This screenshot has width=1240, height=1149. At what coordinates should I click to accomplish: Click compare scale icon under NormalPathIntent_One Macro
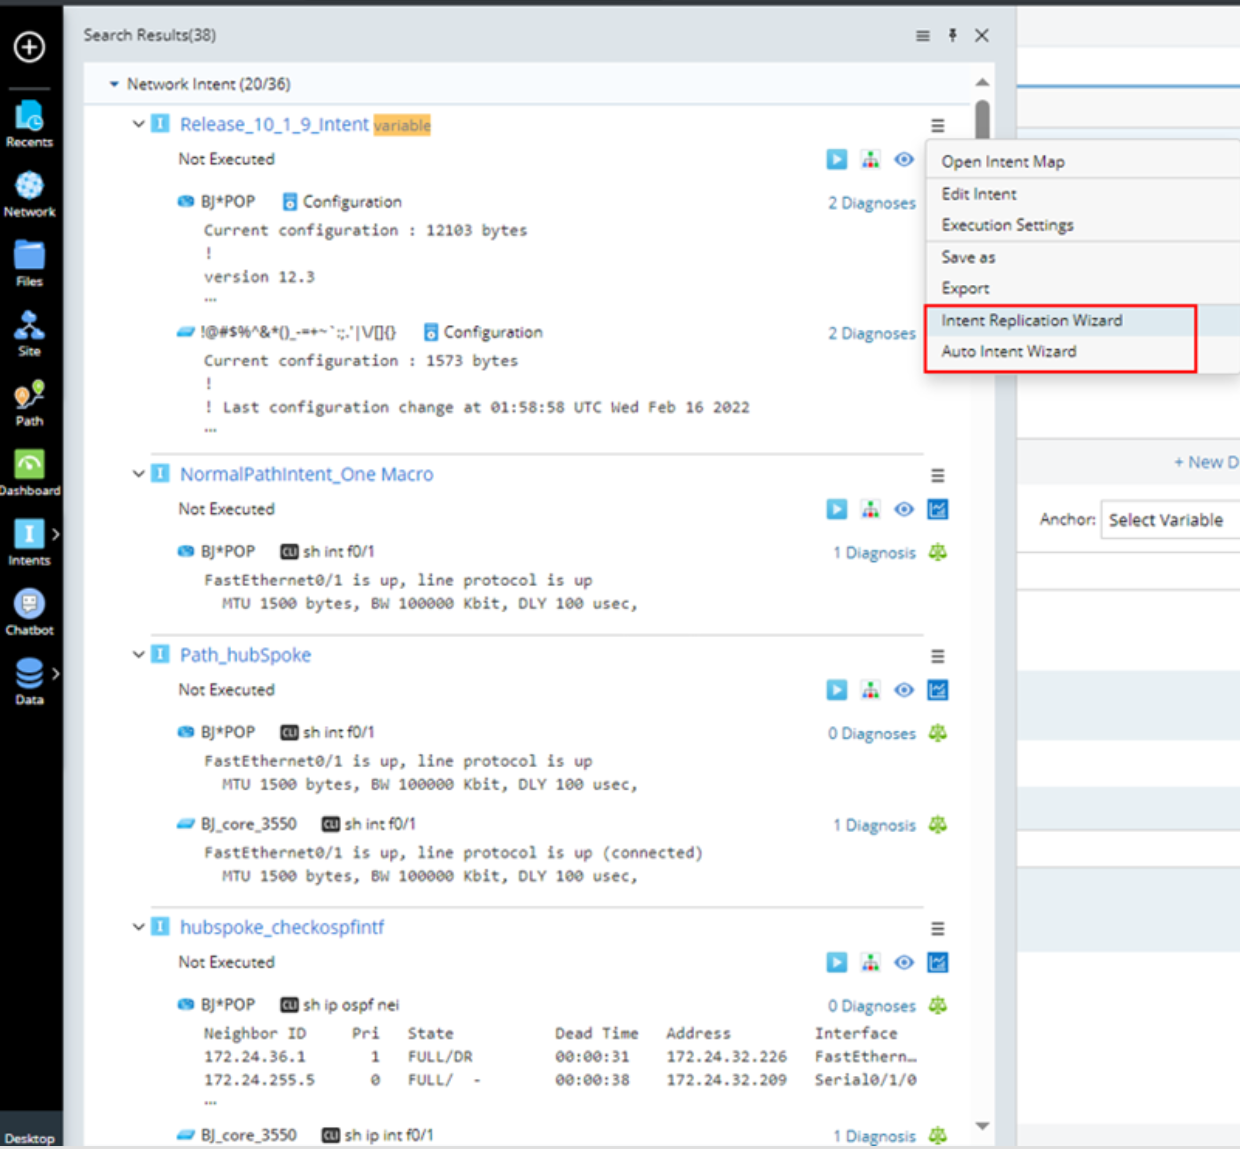pyautogui.click(x=938, y=552)
